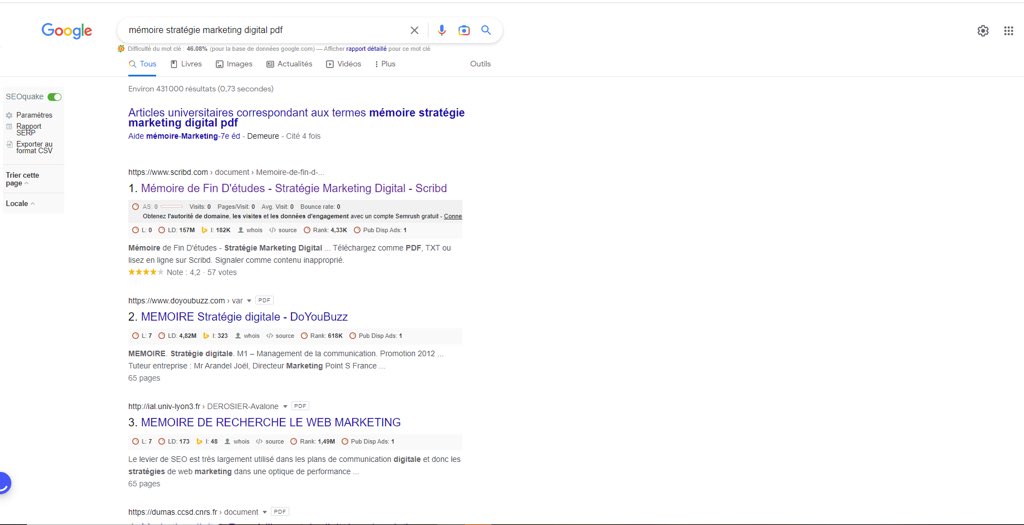This screenshot has width=1024, height=525.
Task: Click source in the univ-lyon3 SEOquake bar
Action: 270,441
